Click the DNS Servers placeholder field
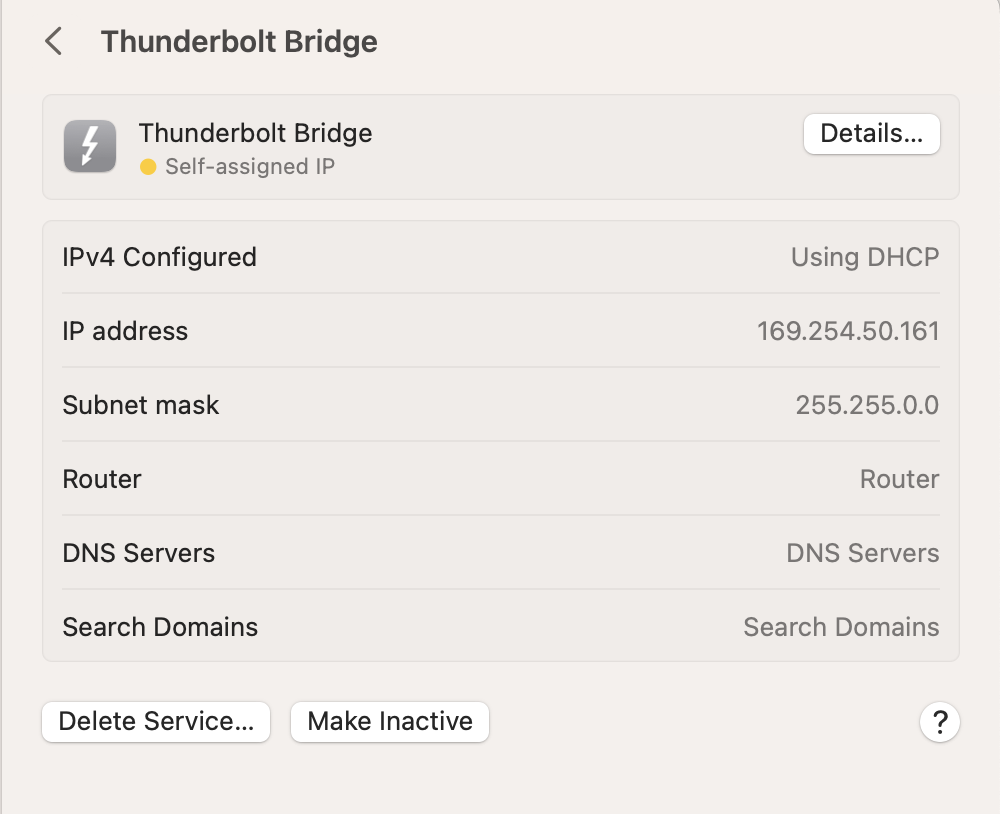The image size is (1000, 814). pos(863,553)
